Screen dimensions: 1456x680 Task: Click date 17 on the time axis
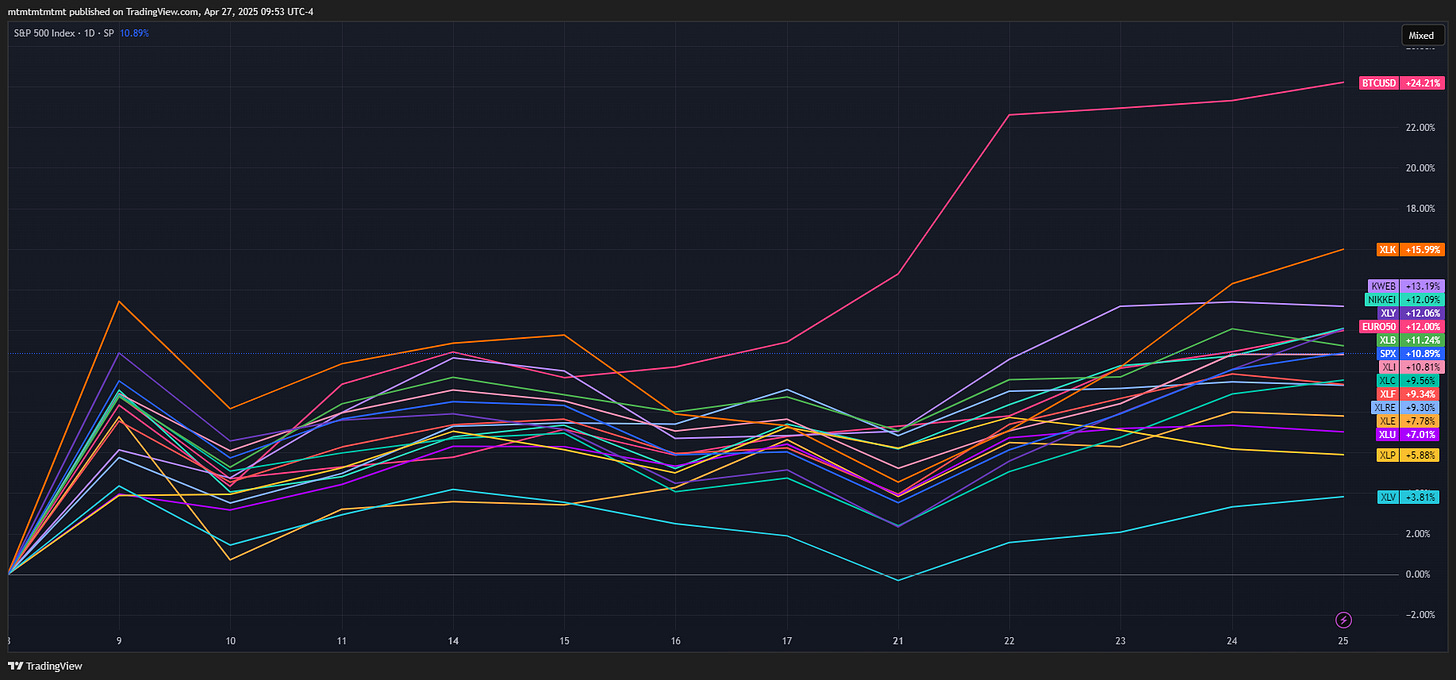click(787, 641)
